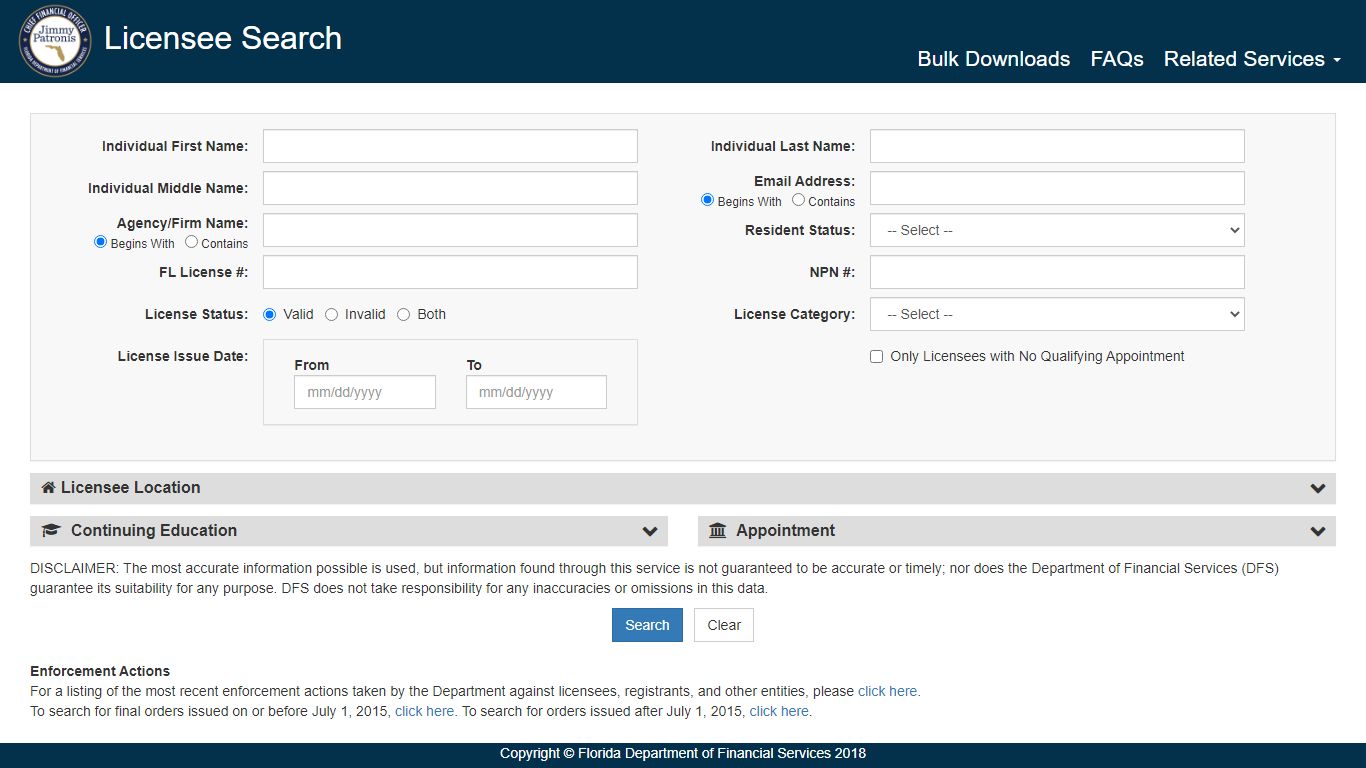Open recent enforcement actions 'click here' link
This screenshot has width=1366, height=768.
click(x=889, y=691)
